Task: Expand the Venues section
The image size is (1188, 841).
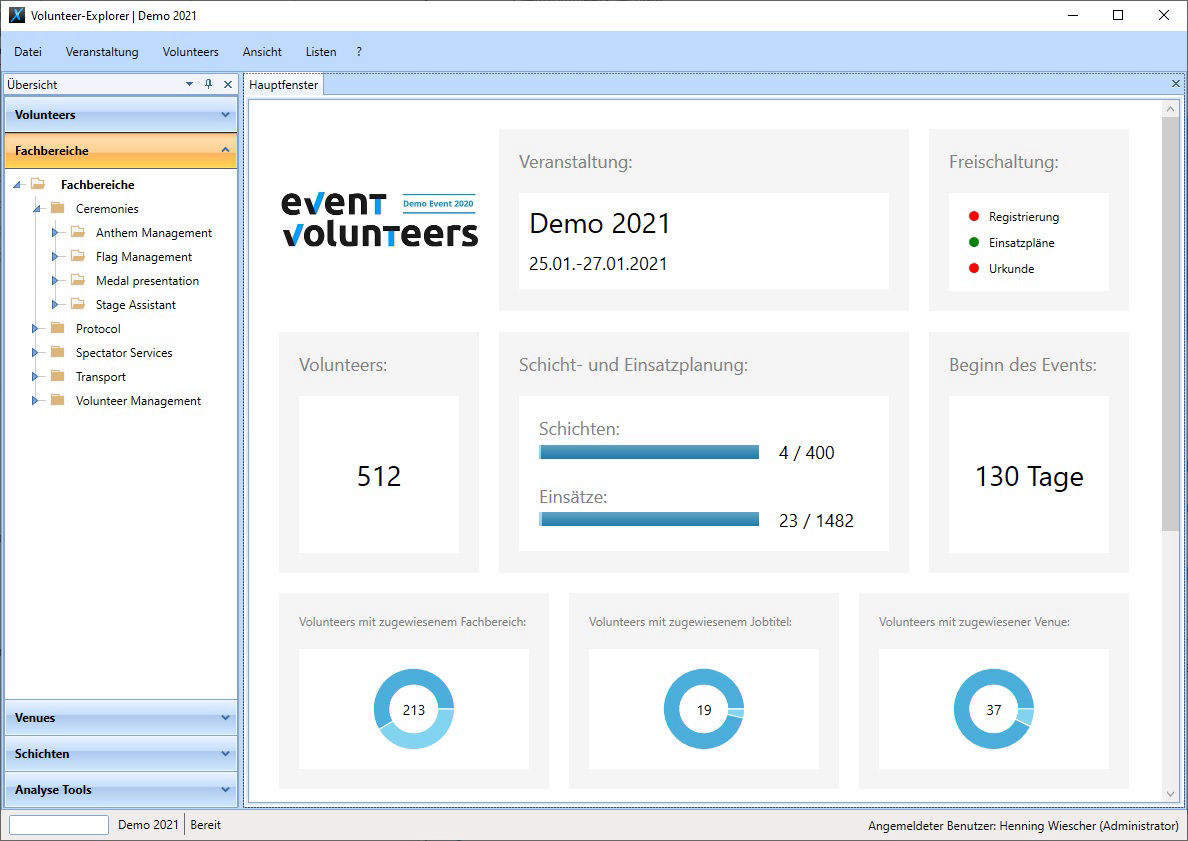Action: pyautogui.click(x=120, y=717)
